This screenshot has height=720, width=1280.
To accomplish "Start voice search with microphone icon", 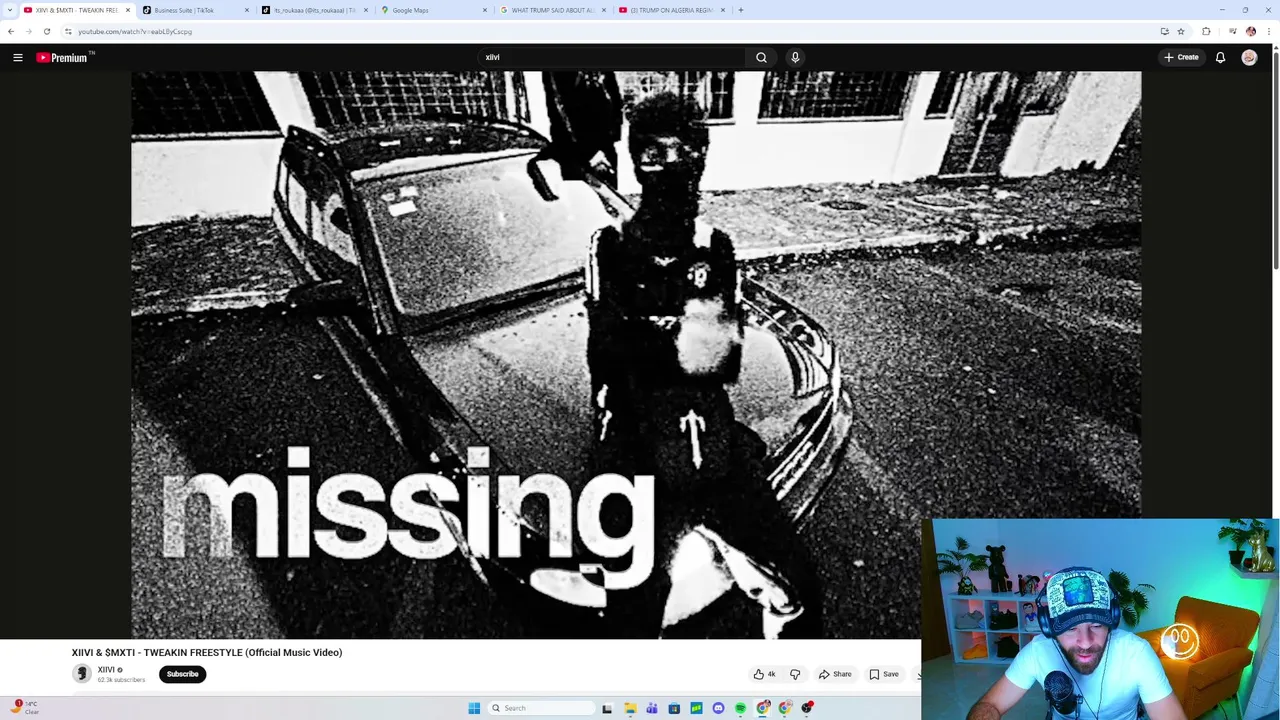I will (x=795, y=57).
